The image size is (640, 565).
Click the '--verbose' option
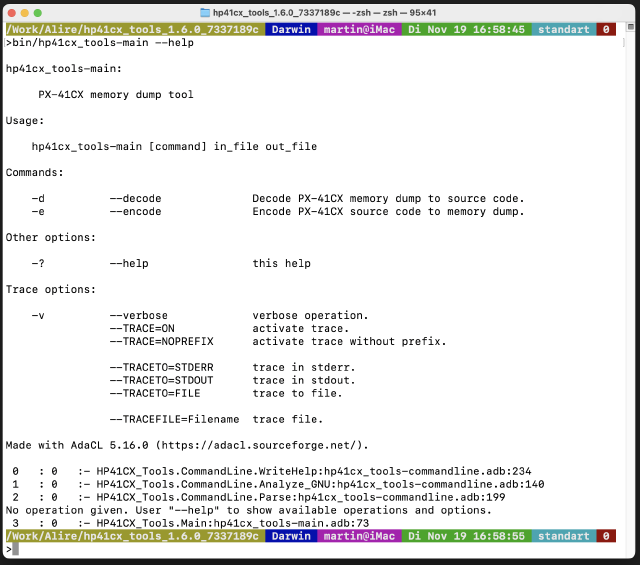[x=139, y=316]
